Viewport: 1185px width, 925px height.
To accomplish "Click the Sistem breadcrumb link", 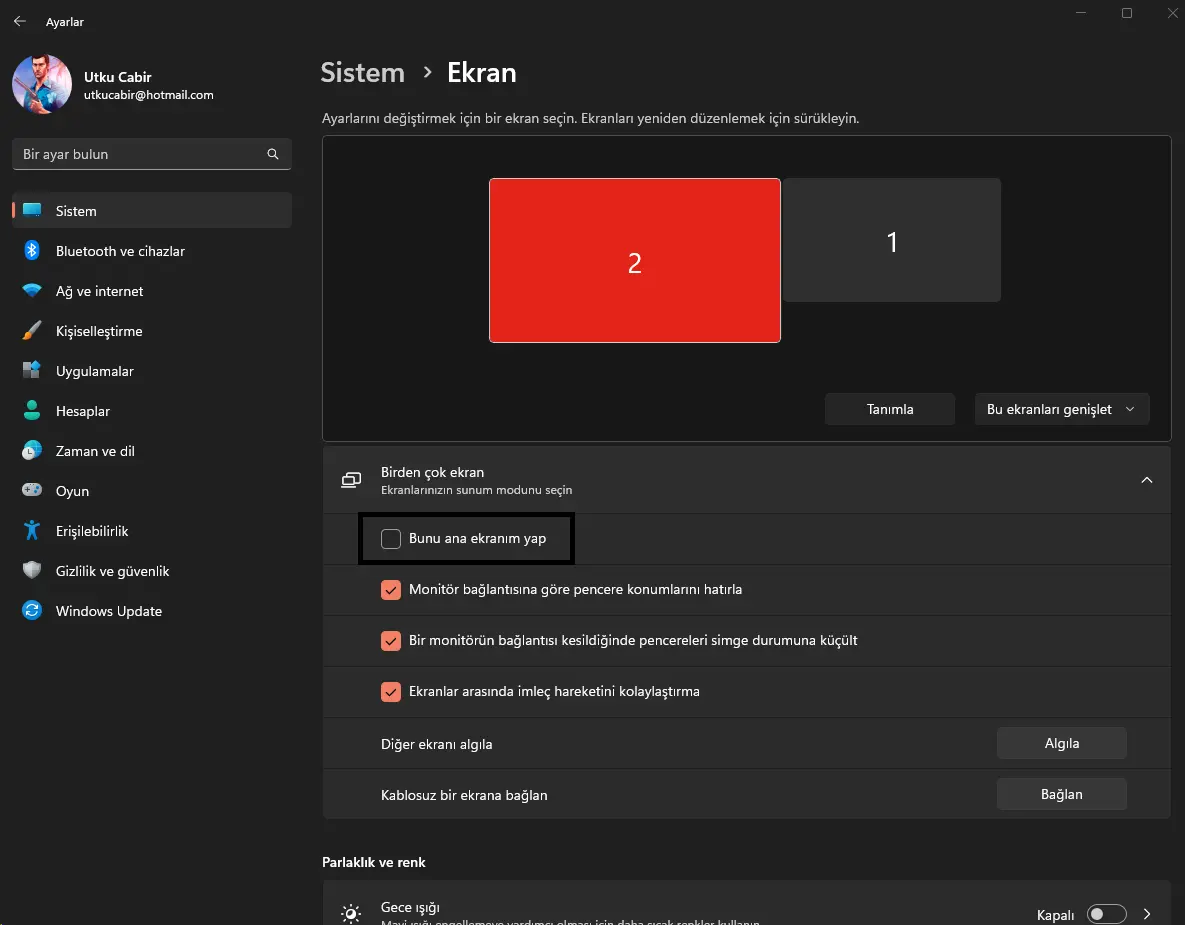I will [x=363, y=73].
